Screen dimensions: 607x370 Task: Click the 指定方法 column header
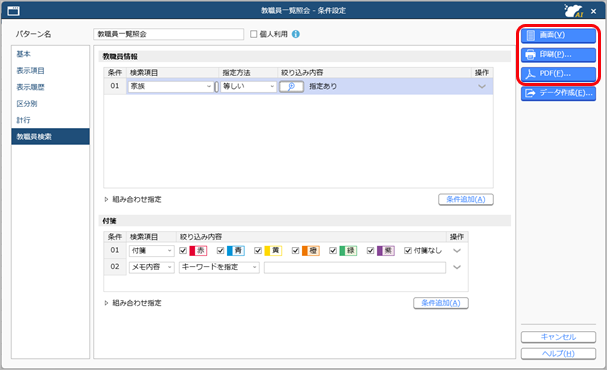236,72
